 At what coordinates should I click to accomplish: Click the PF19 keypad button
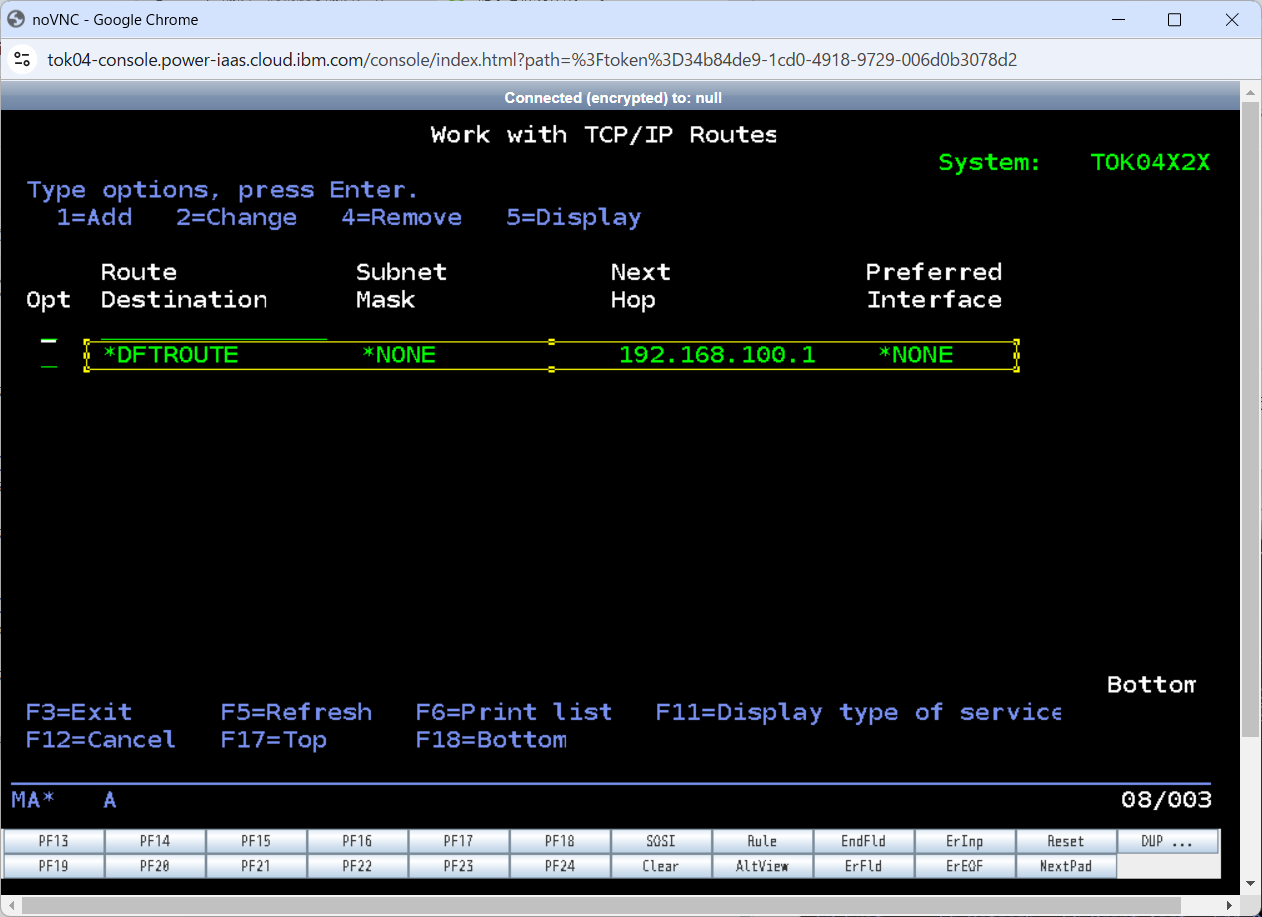pyautogui.click(x=54, y=866)
